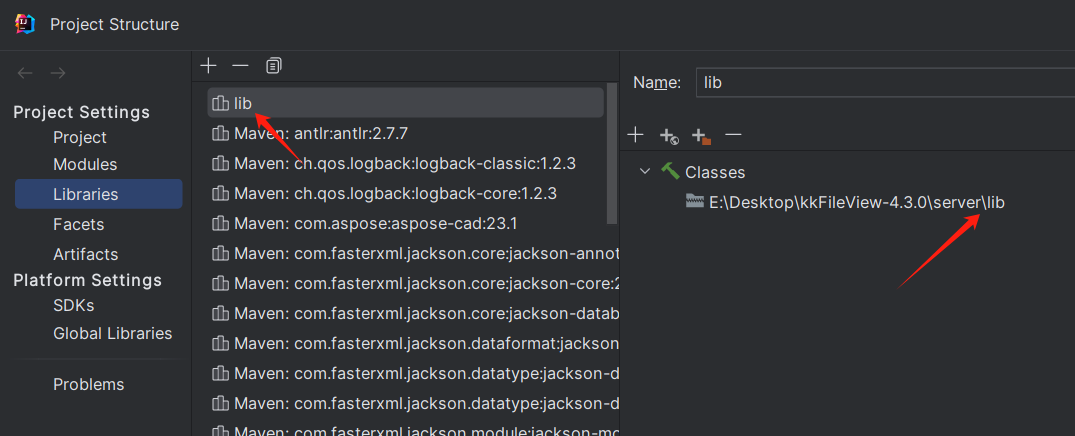Select the lib library entry
The height and width of the screenshot is (436, 1075).
coord(406,103)
